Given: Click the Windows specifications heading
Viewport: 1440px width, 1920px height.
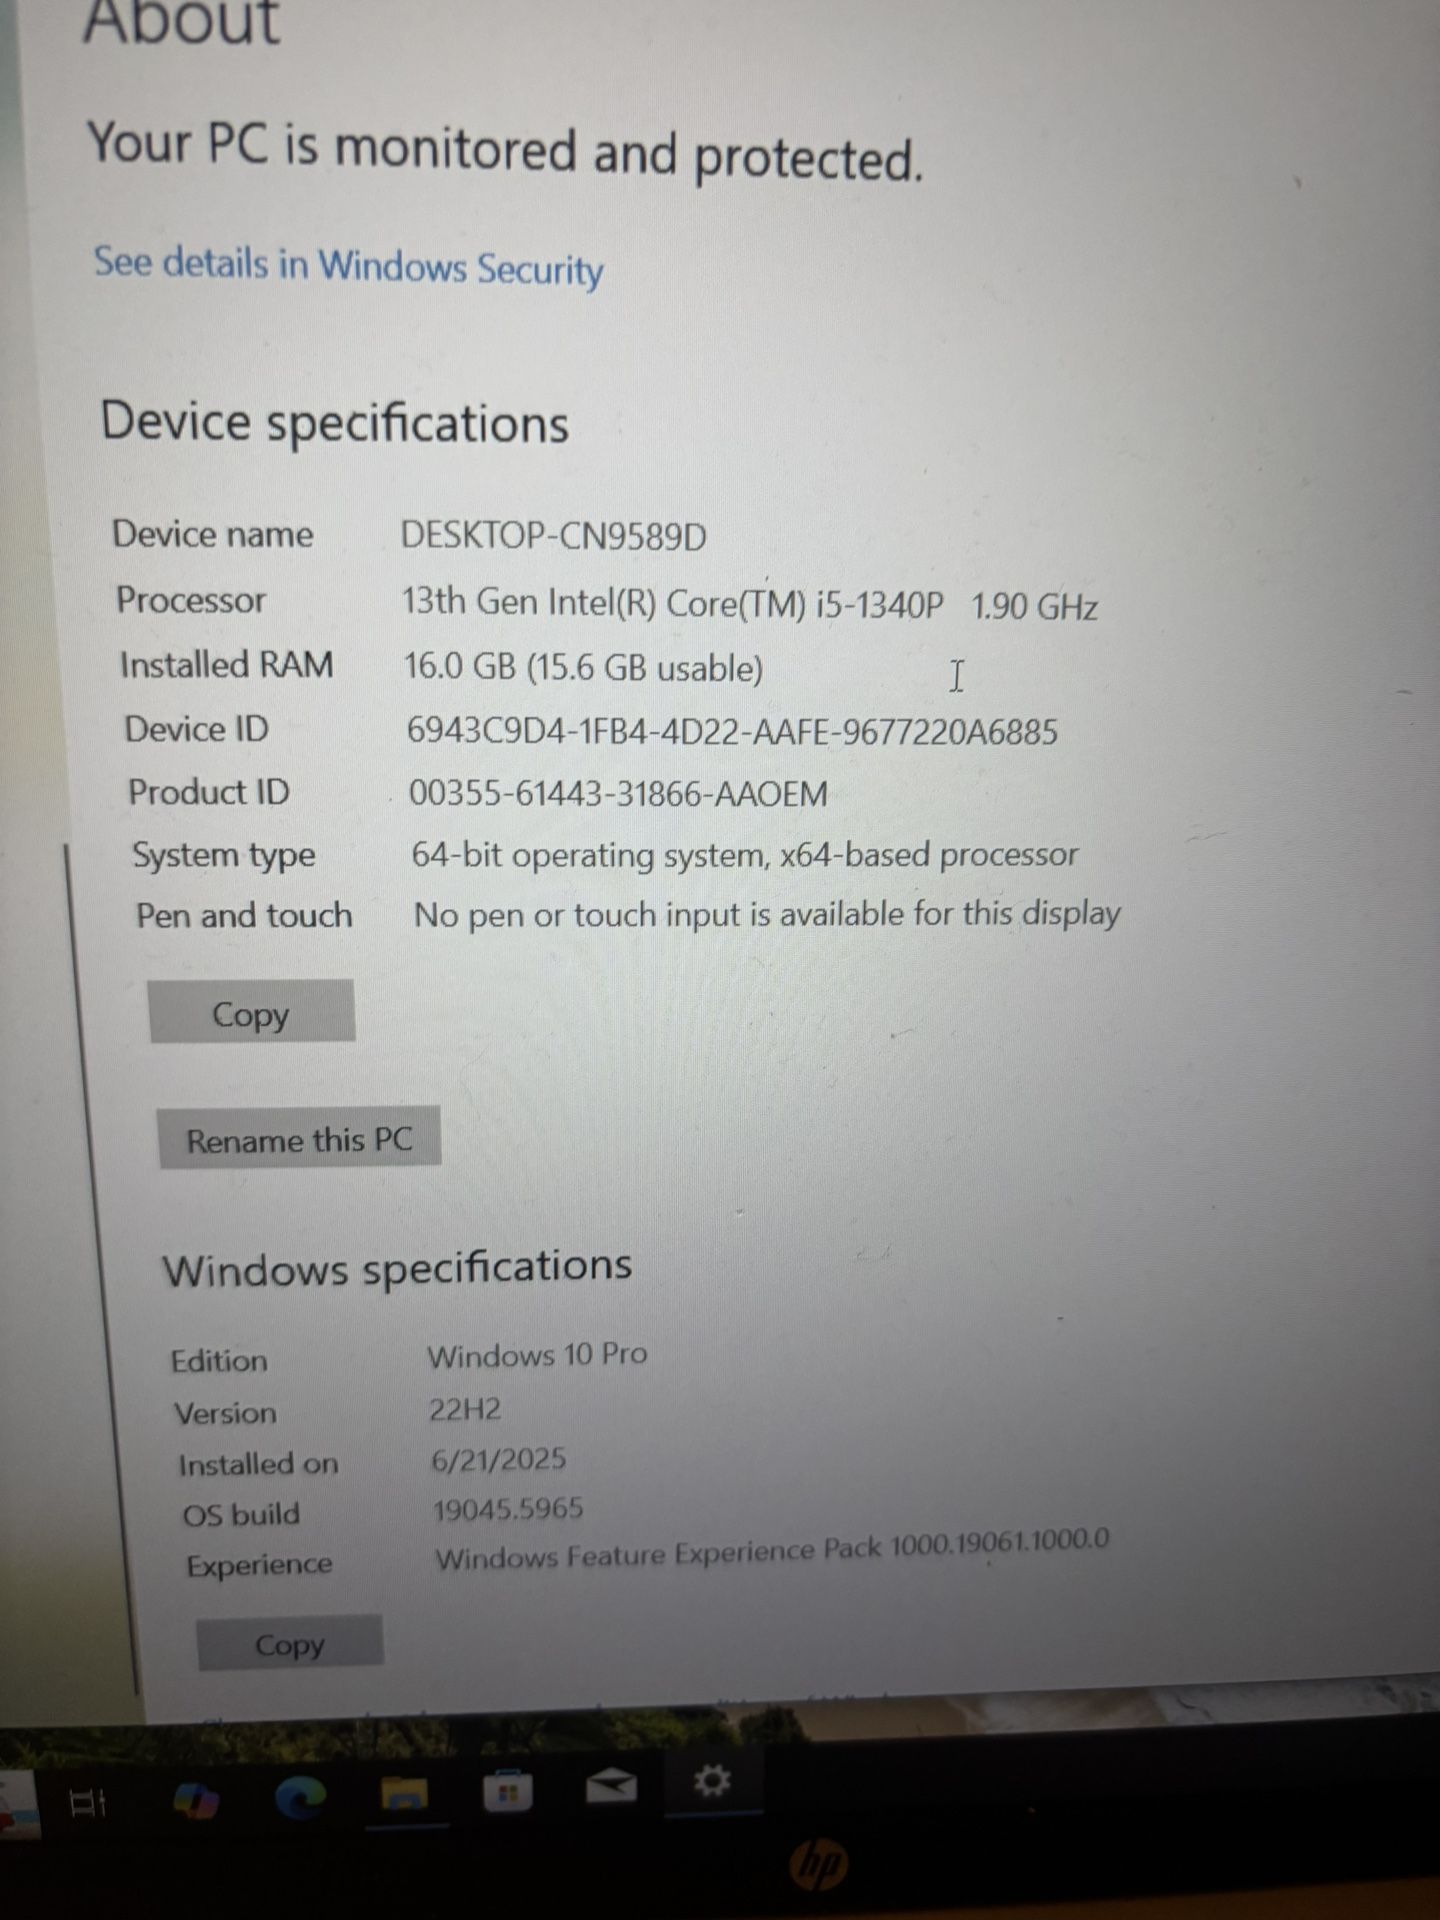Looking at the screenshot, I should coord(397,1268).
